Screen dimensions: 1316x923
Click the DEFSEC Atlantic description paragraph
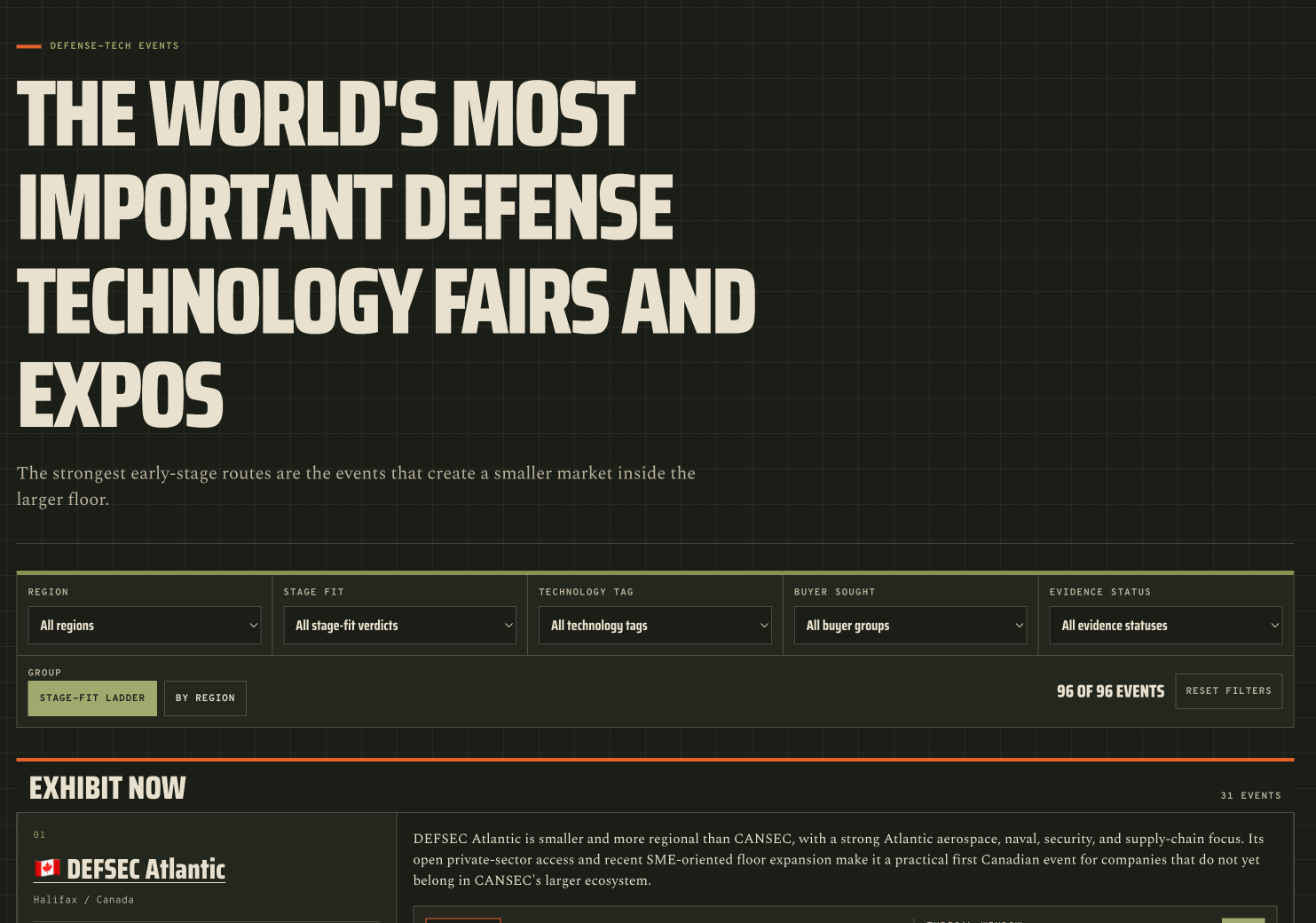[839, 859]
